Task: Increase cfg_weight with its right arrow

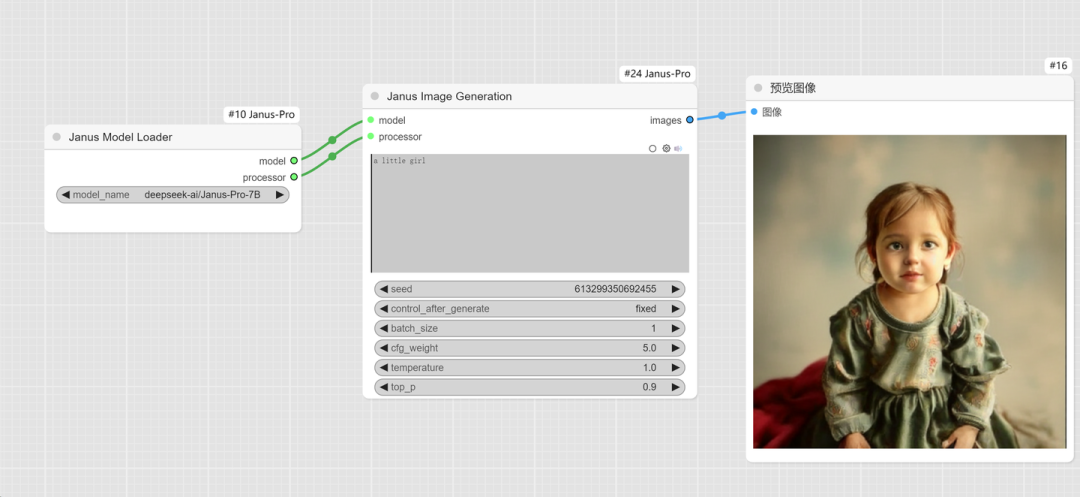Action: point(676,348)
